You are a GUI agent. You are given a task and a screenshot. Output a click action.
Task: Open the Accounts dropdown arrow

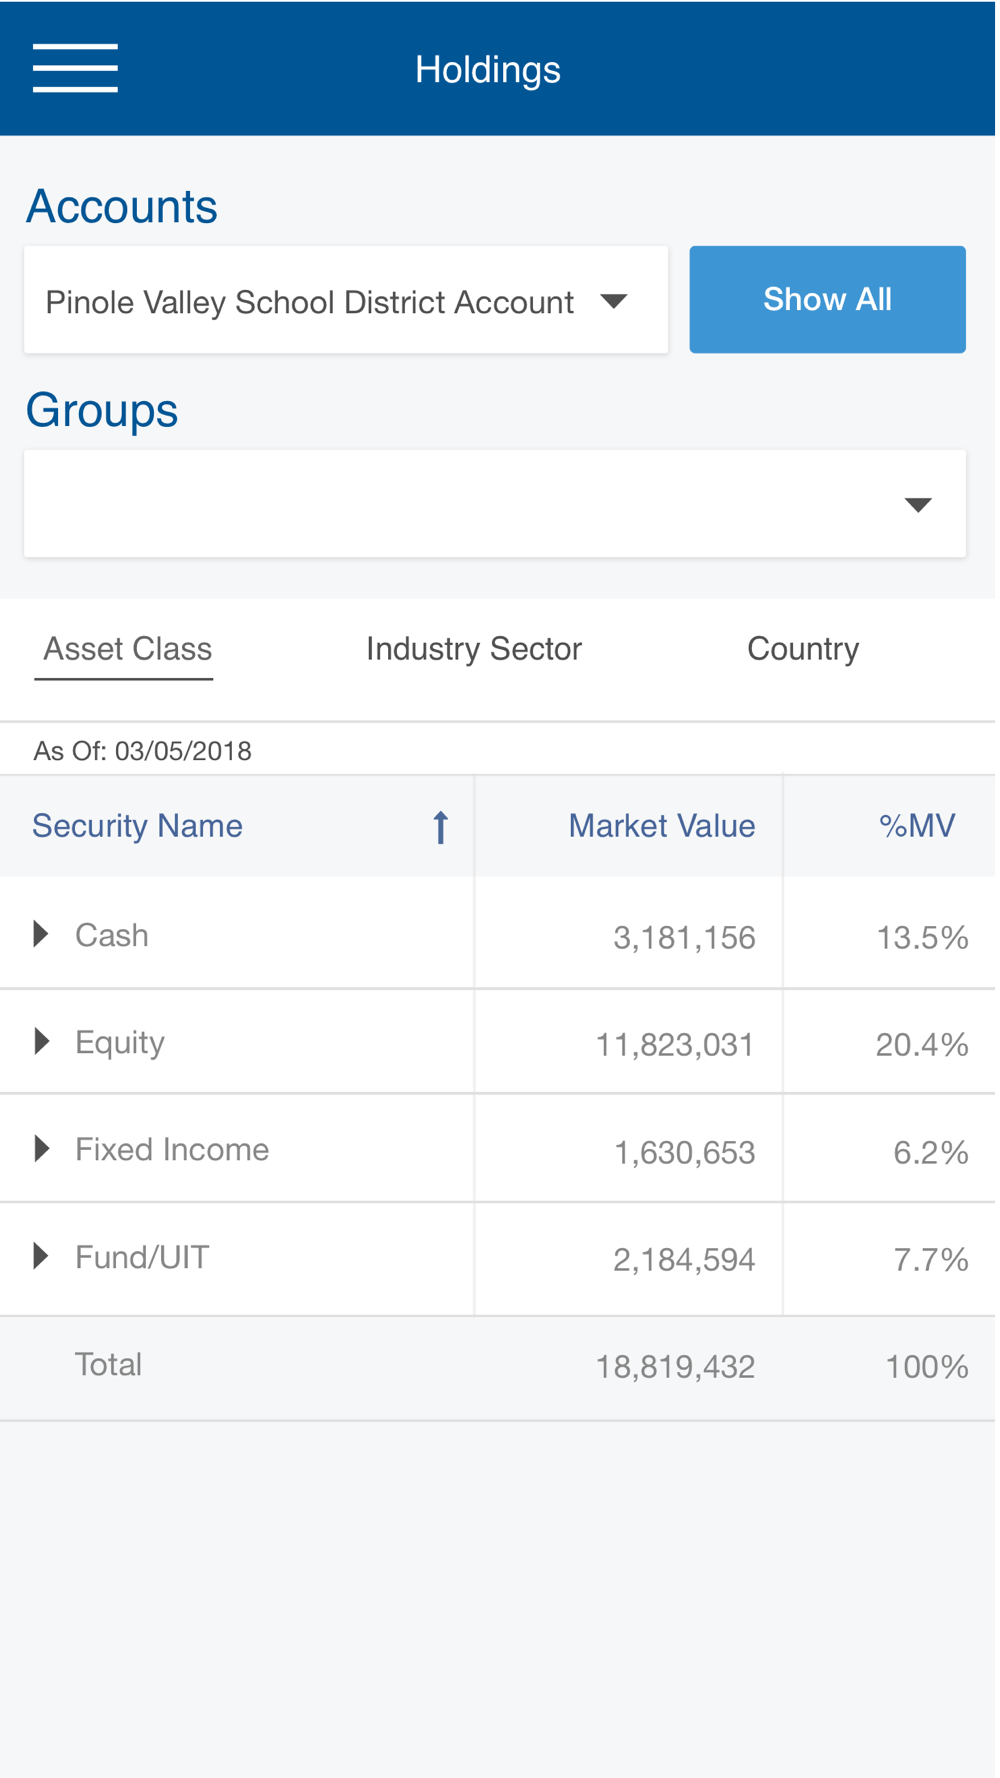point(614,301)
